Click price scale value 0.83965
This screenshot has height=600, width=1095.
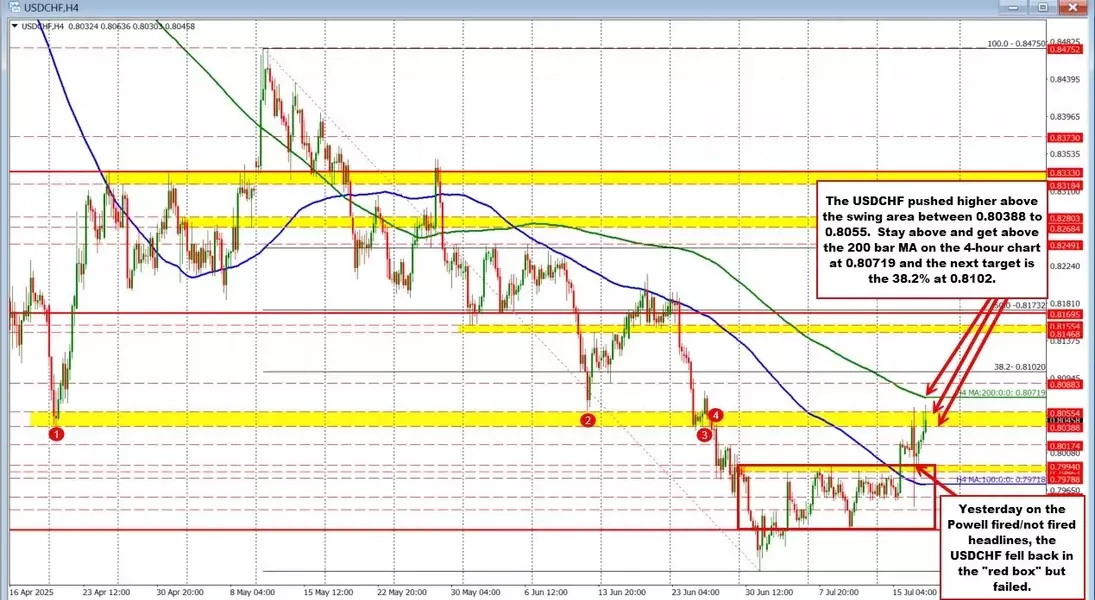[1064, 116]
